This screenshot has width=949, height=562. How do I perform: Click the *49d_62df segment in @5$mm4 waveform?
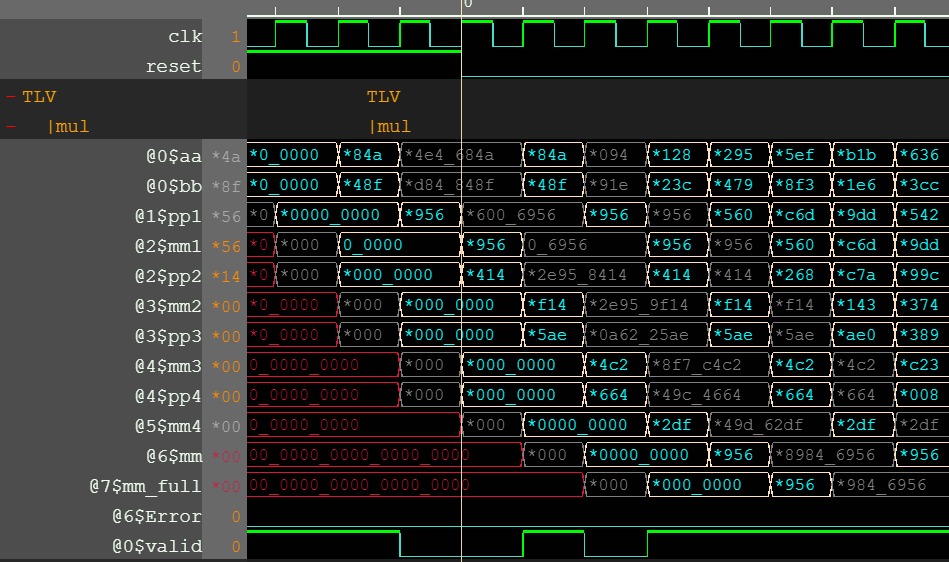(770, 425)
